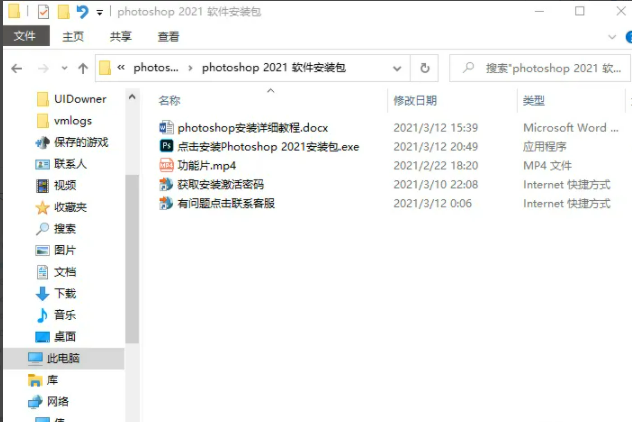The height and width of the screenshot is (422, 632).
Task: Sort by the 修改日期 column header
Action: [x=415, y=100]
